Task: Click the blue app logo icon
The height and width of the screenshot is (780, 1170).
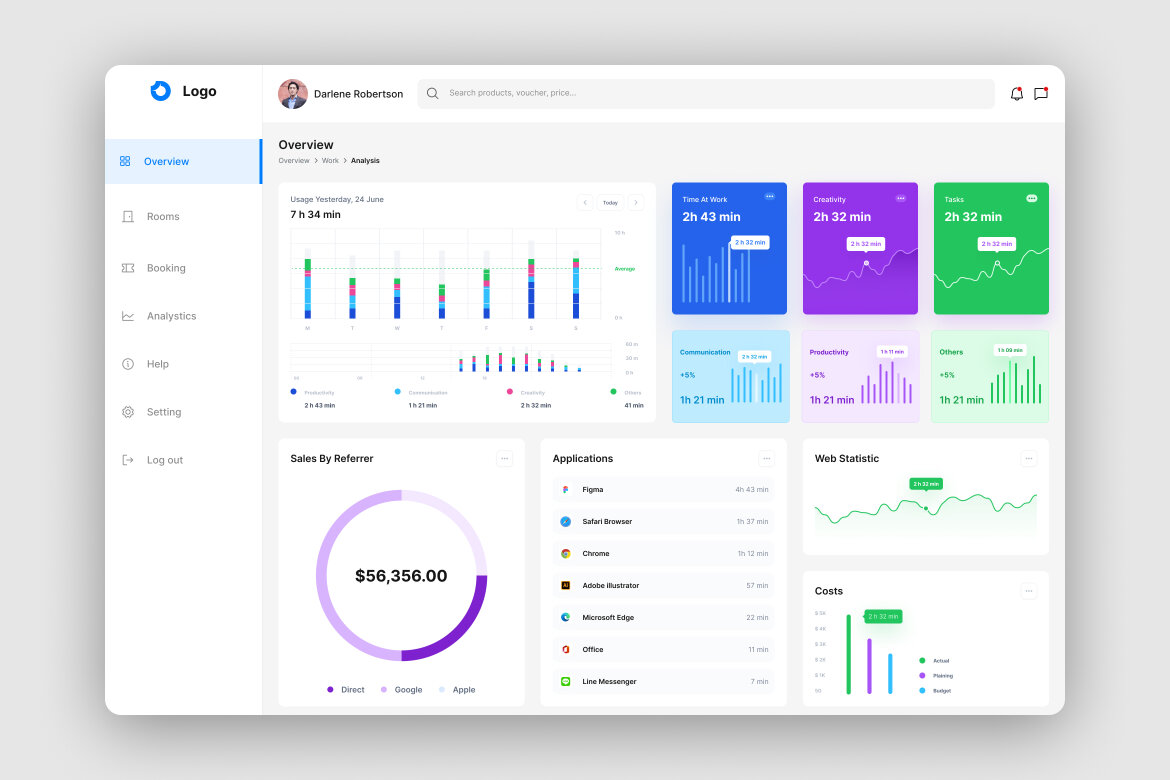Action: [160, 91]
